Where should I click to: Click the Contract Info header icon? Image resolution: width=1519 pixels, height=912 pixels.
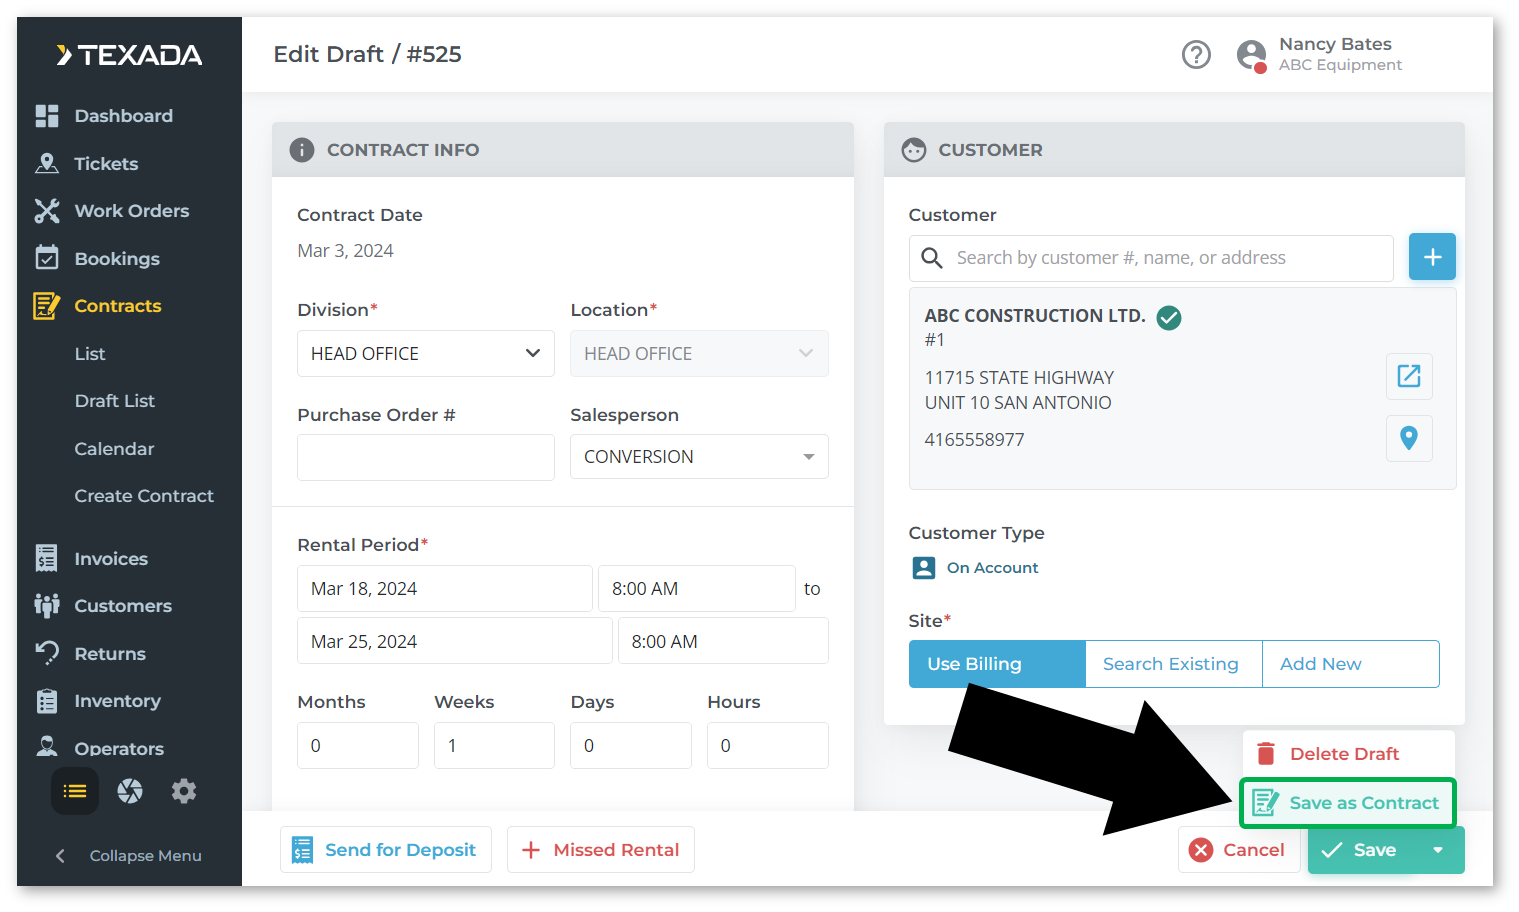pos(302,150)
